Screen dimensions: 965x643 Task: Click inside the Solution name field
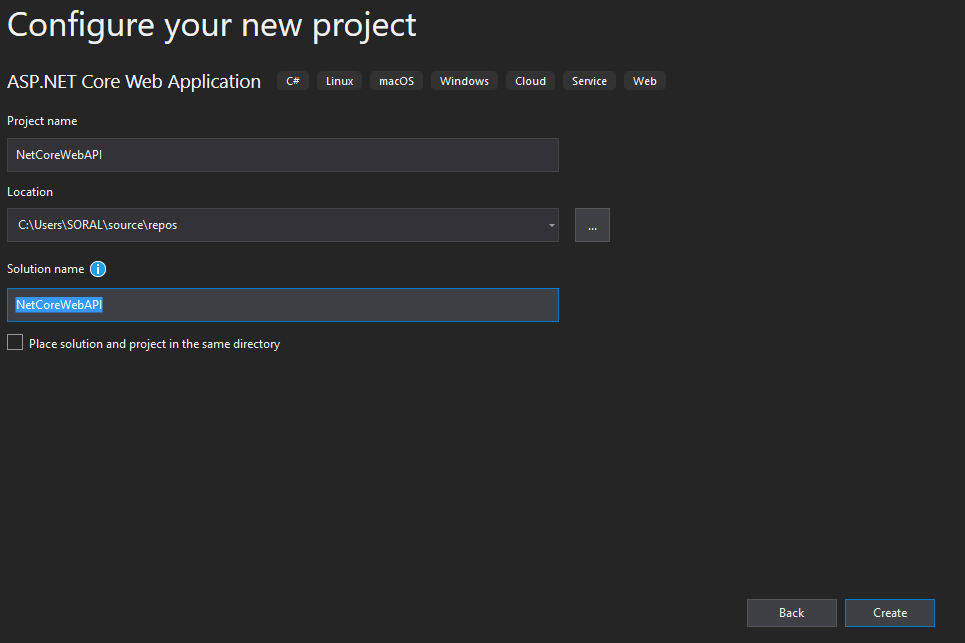[x=282, y=305]
